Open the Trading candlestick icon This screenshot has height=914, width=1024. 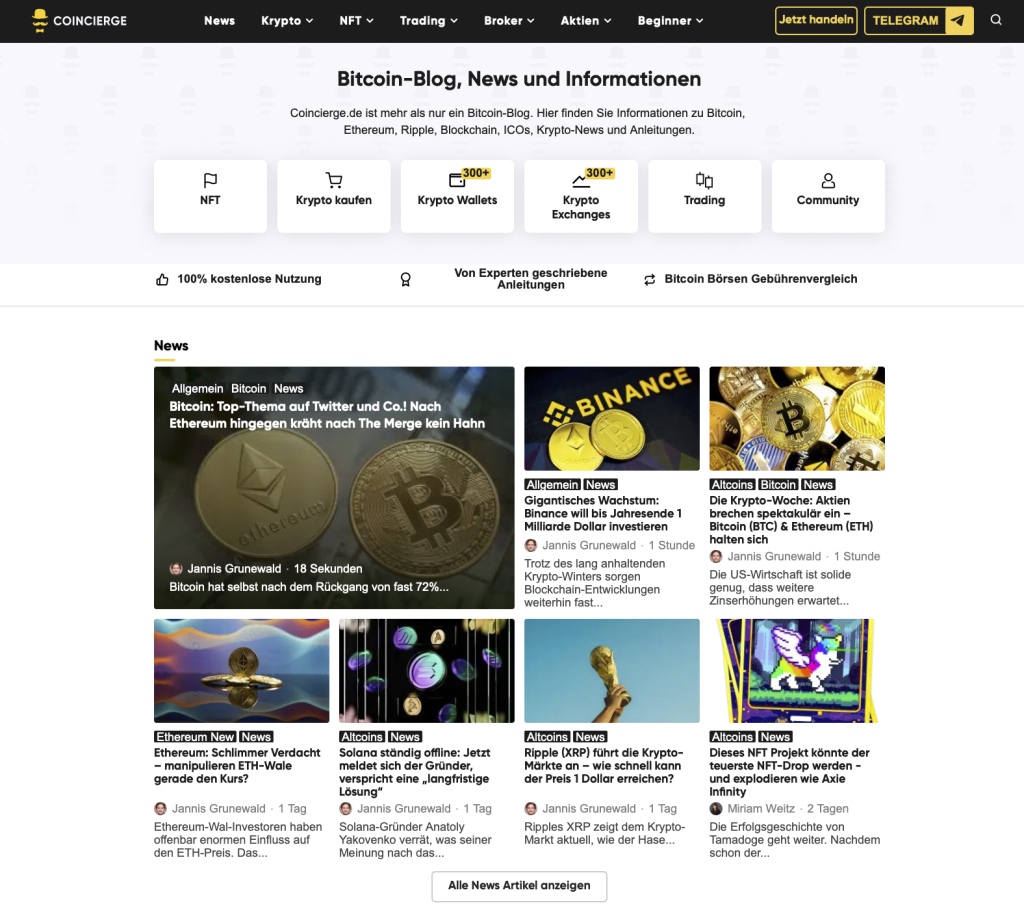pos(704,180)
